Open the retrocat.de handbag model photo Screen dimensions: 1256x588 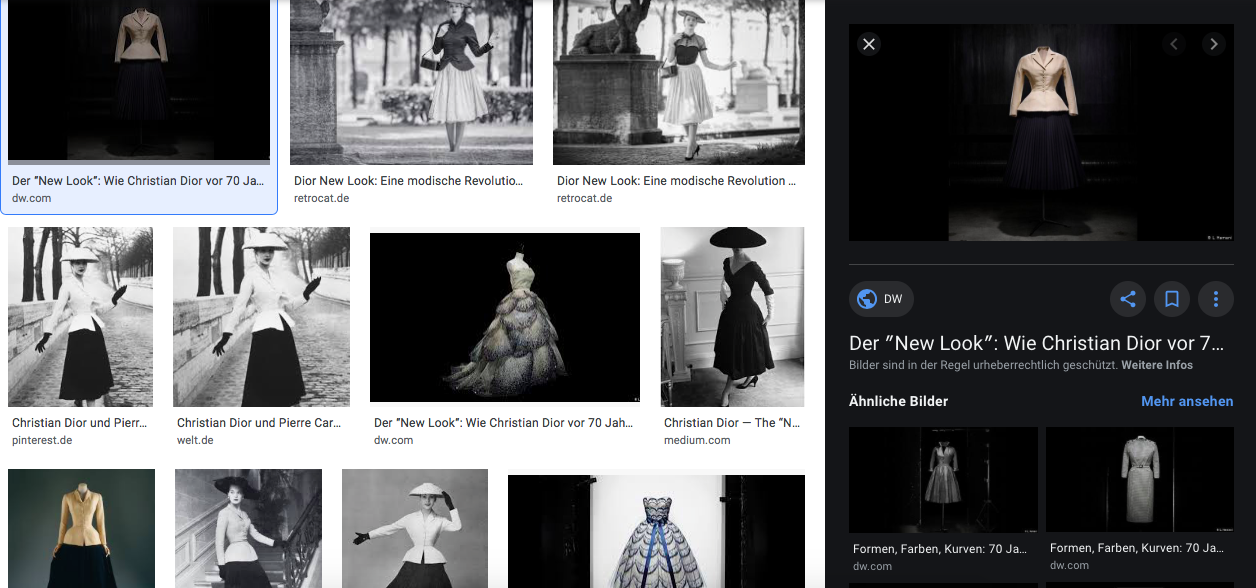tap(411, 82)
